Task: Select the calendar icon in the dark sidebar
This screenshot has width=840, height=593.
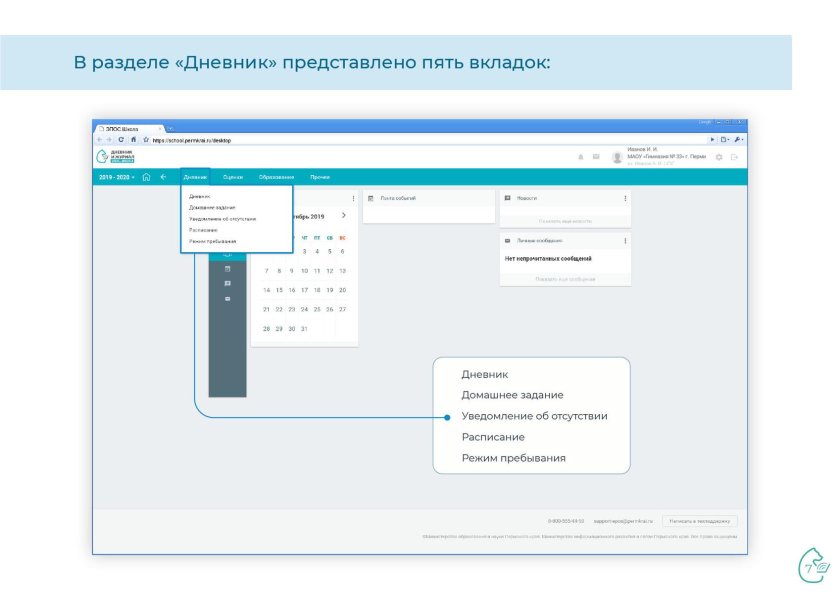Action: [x=227, y=266]
